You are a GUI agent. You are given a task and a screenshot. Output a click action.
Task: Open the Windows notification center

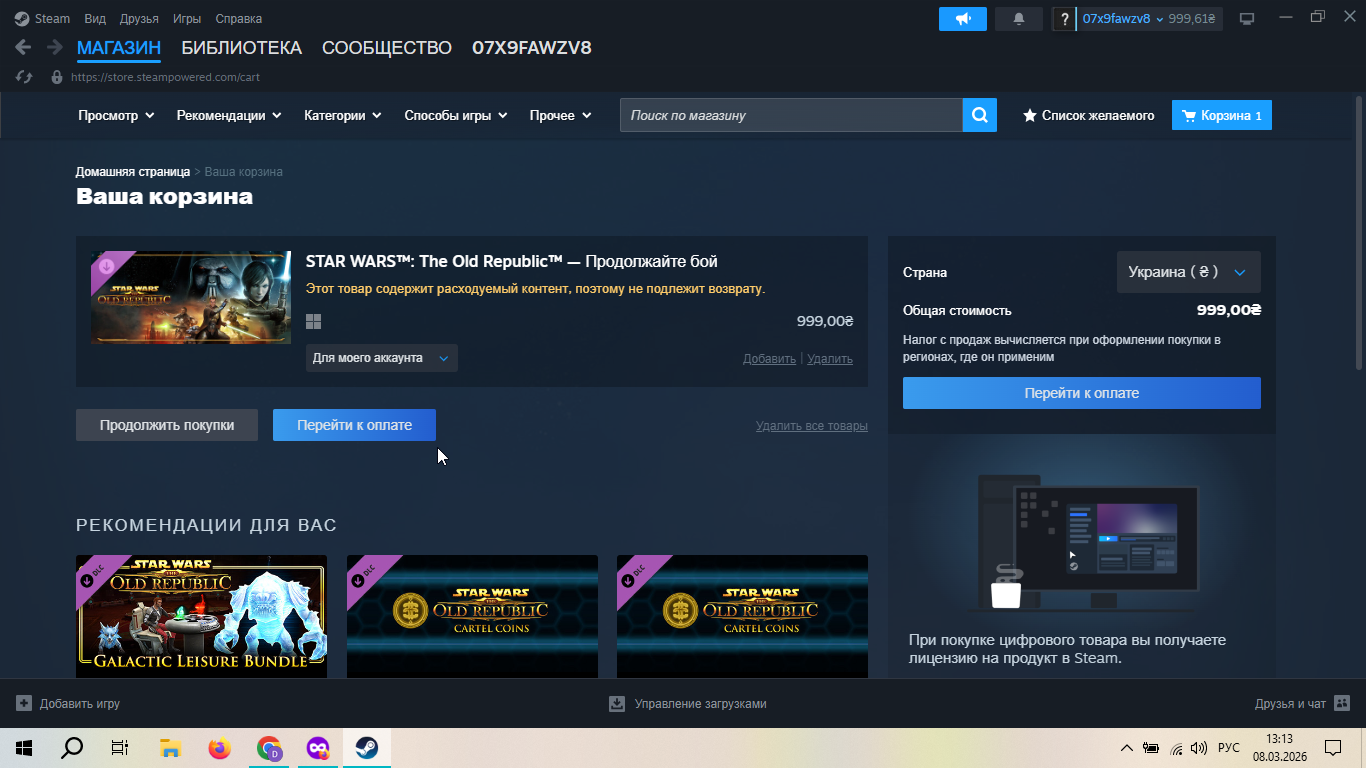coord(1332,748)
